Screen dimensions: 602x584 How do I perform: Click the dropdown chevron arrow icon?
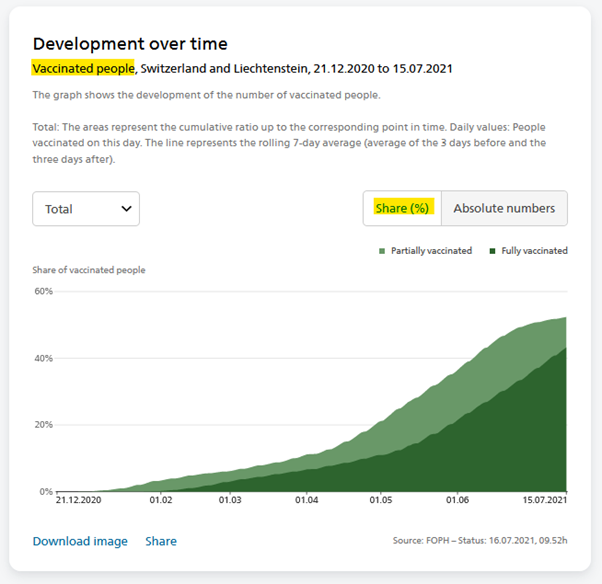[126, 209]
